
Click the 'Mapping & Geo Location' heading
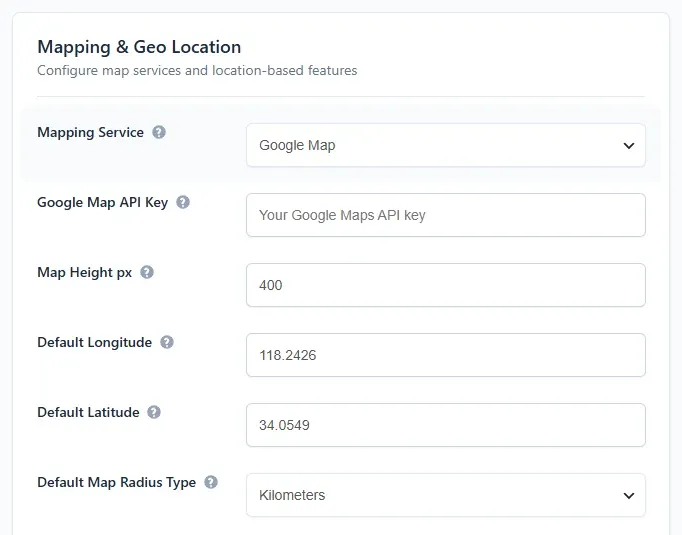click(139, 47)
